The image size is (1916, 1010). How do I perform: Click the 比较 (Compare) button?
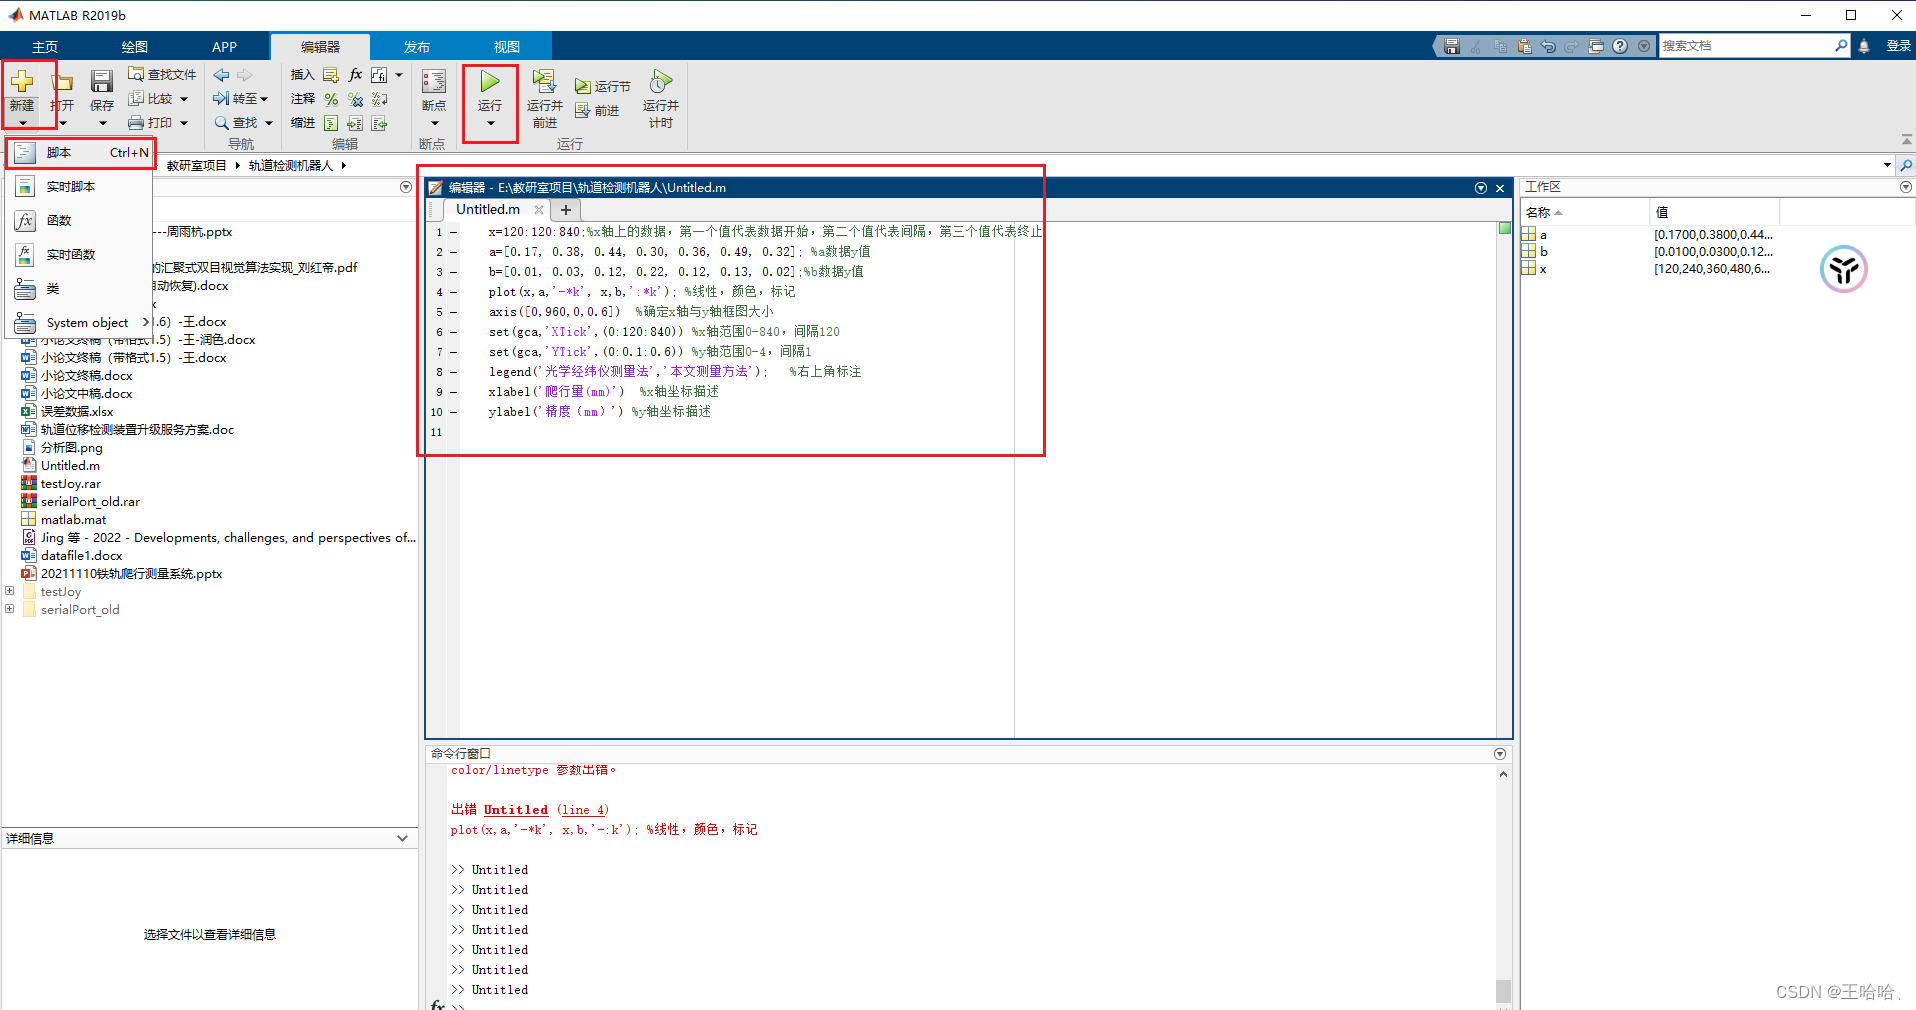(158, 99)
